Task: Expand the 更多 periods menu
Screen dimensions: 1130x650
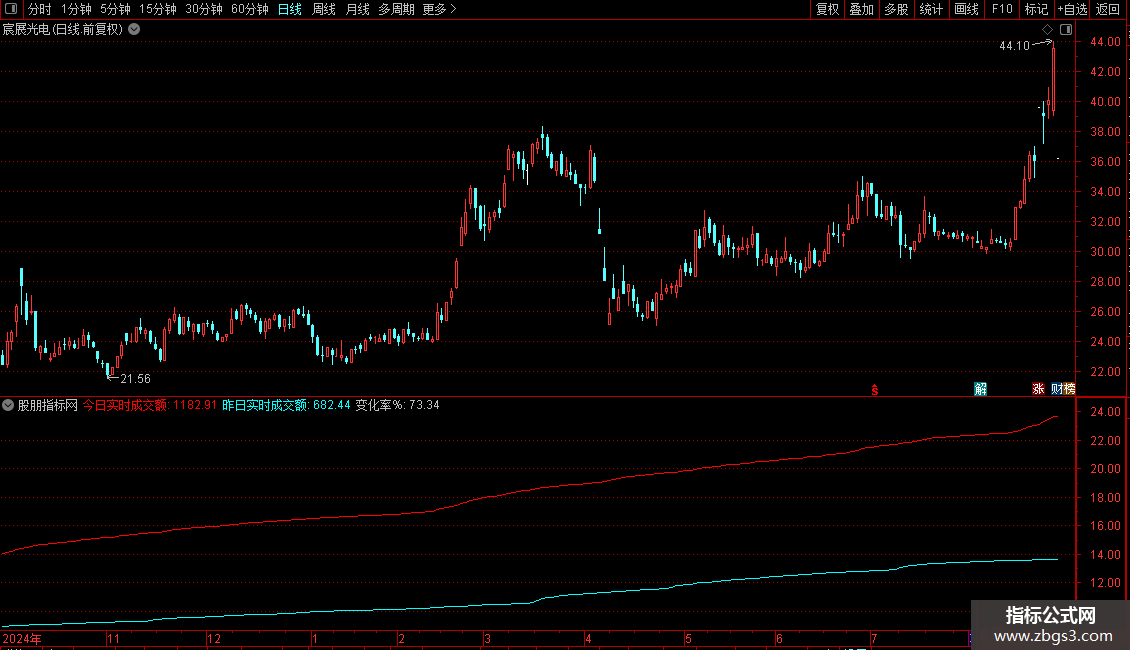Action: (x=439, y=9)
